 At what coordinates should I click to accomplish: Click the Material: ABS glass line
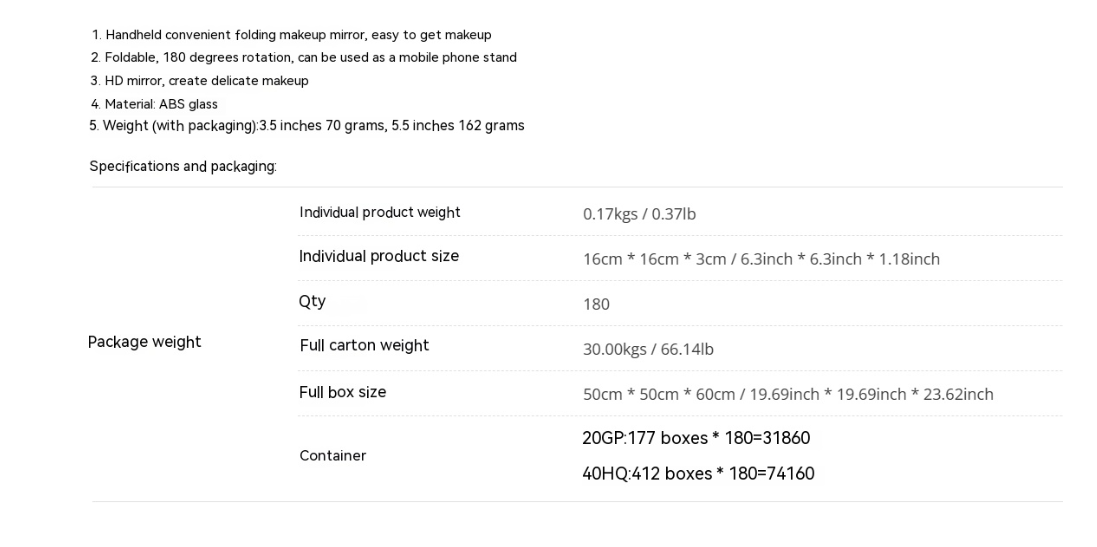click(154, 104)
